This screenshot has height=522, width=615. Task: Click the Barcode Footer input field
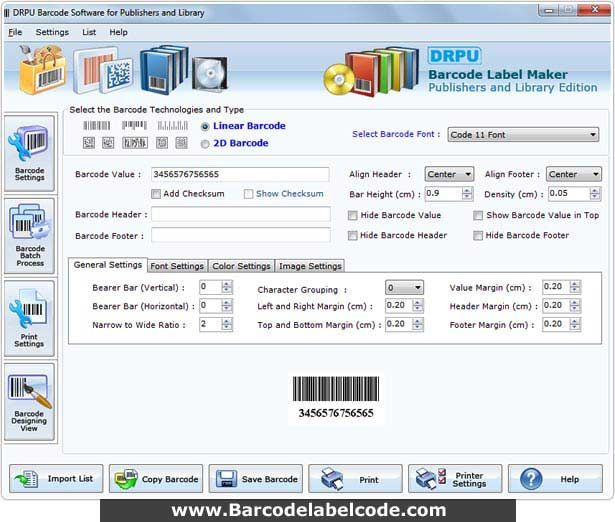click(x=241, y=235)
